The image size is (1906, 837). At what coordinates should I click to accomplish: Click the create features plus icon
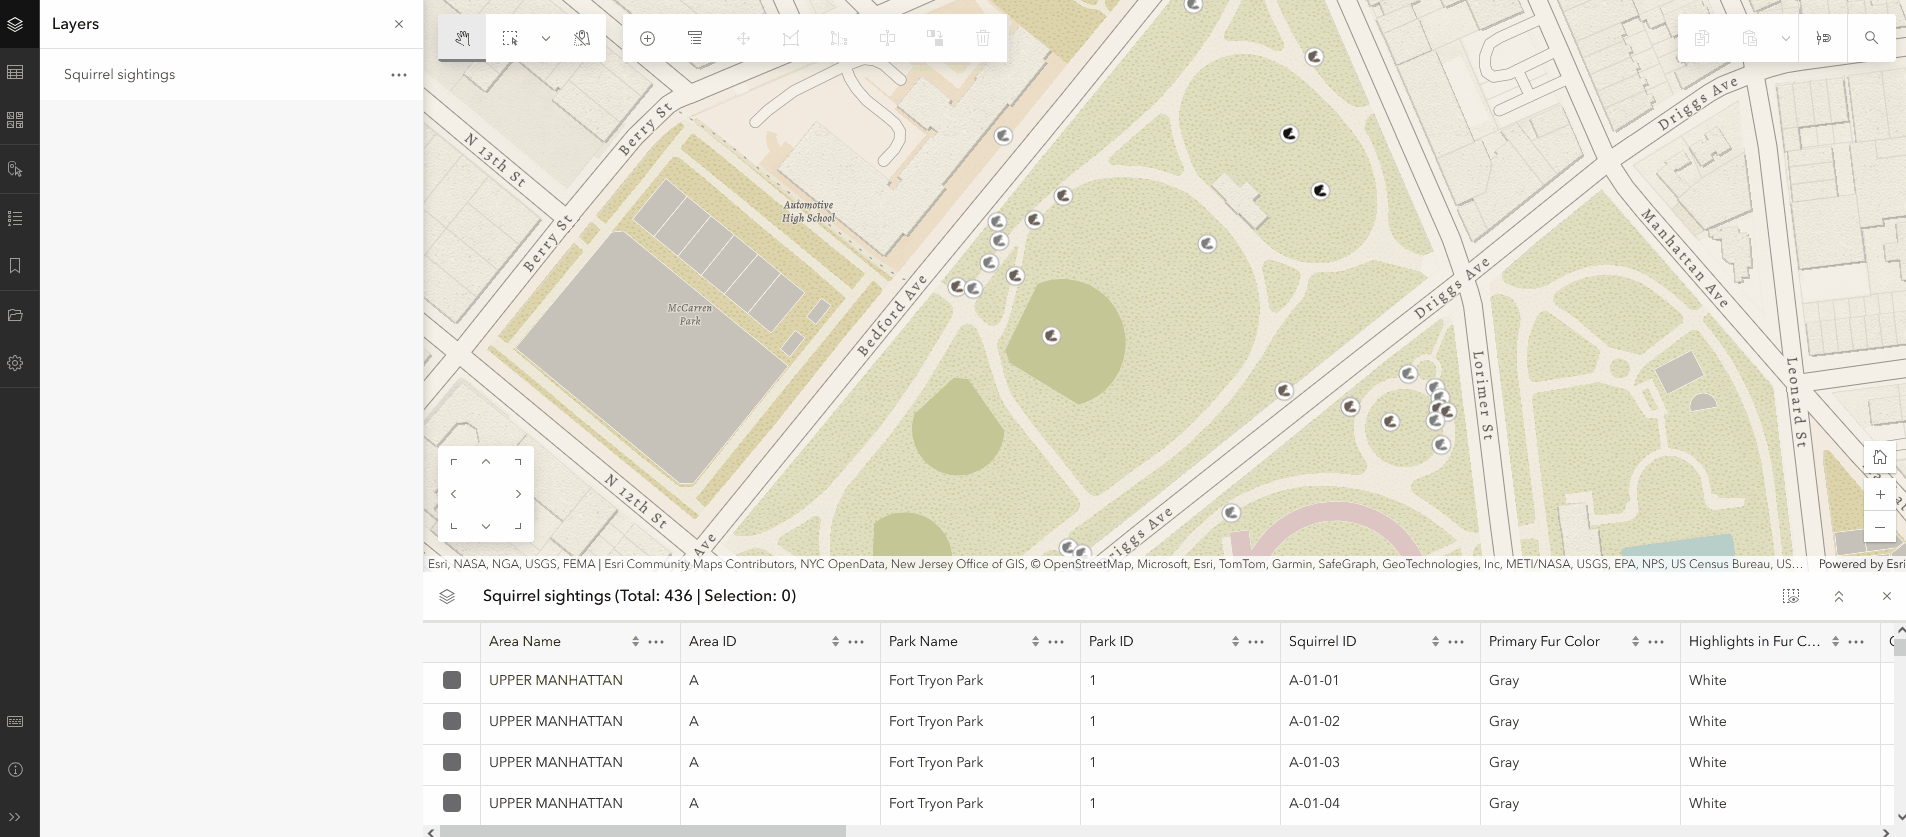(x=647, y=38)
